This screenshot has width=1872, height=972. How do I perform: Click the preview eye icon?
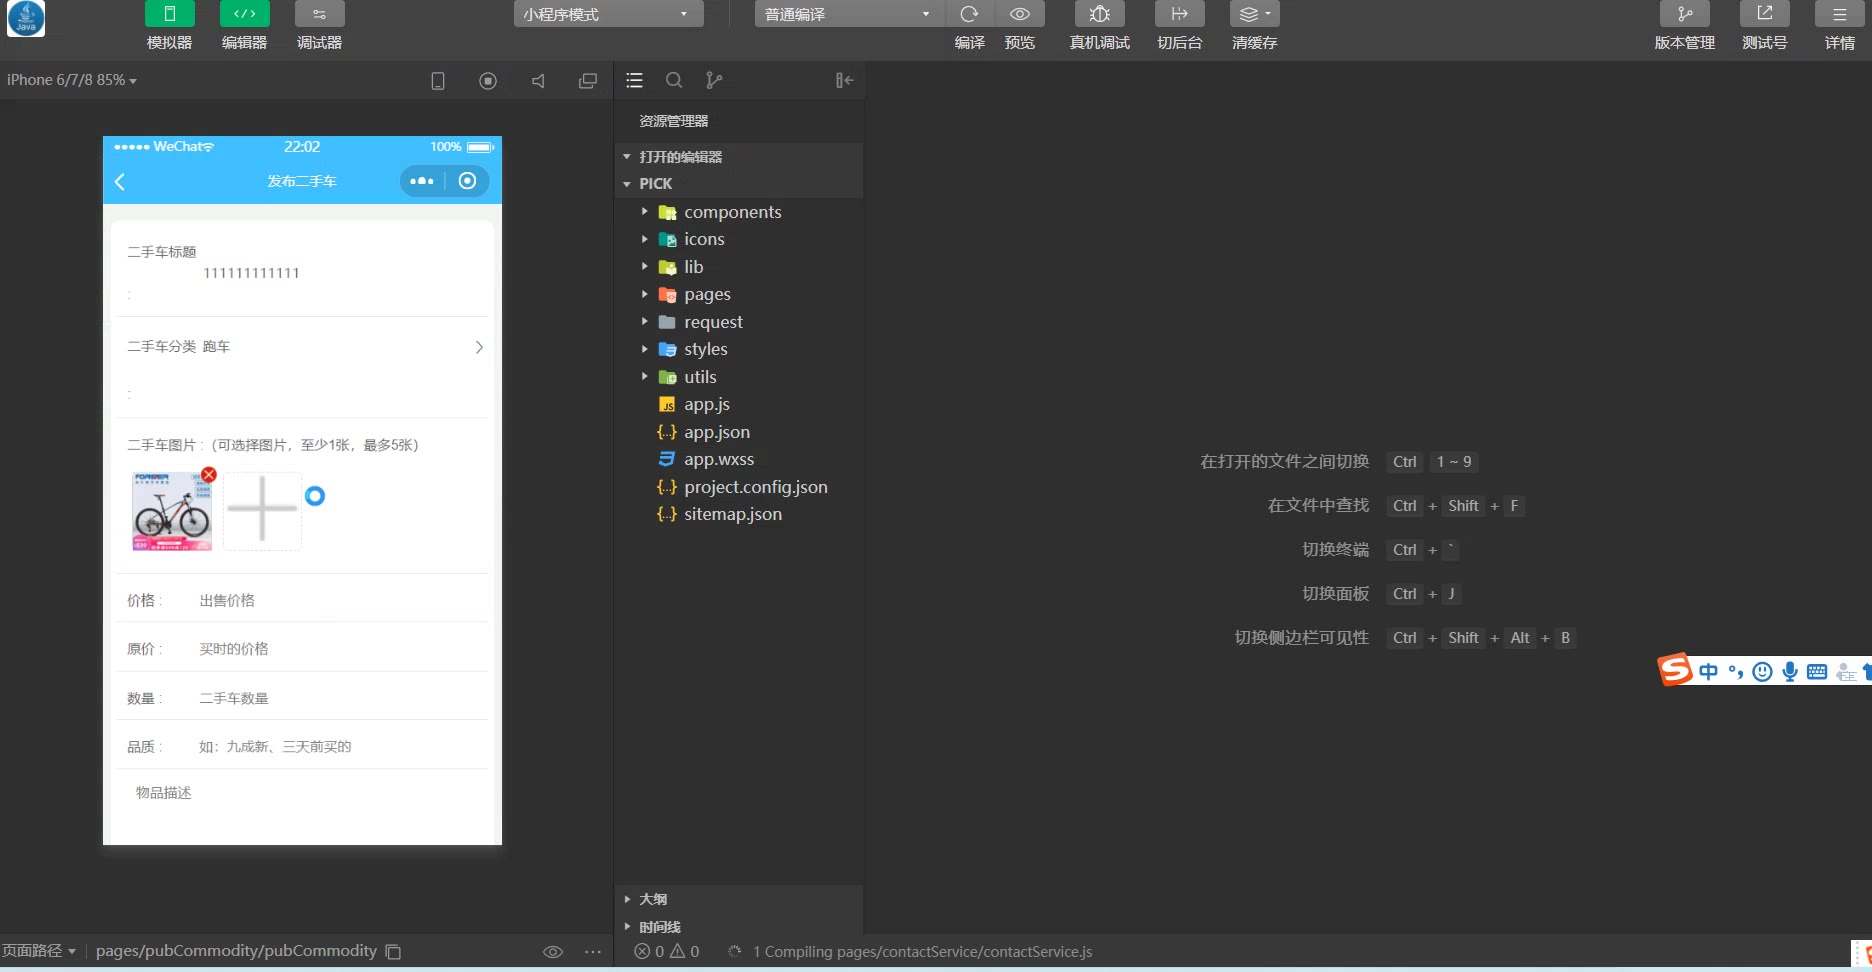pyautogui.click(x=1020, y=14)
